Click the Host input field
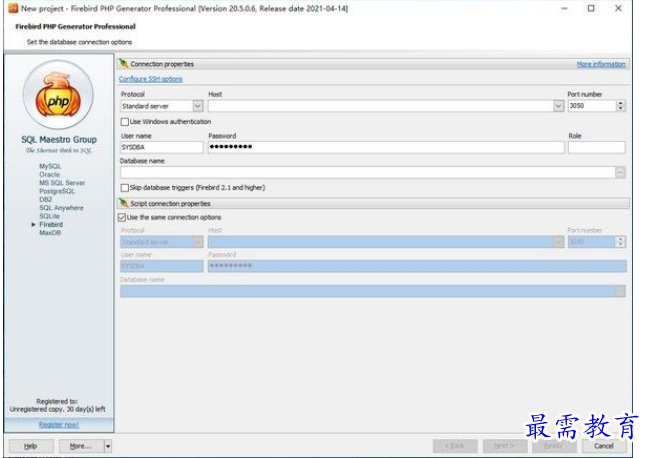This screenshot has width=647, height=458. (381, 106)
